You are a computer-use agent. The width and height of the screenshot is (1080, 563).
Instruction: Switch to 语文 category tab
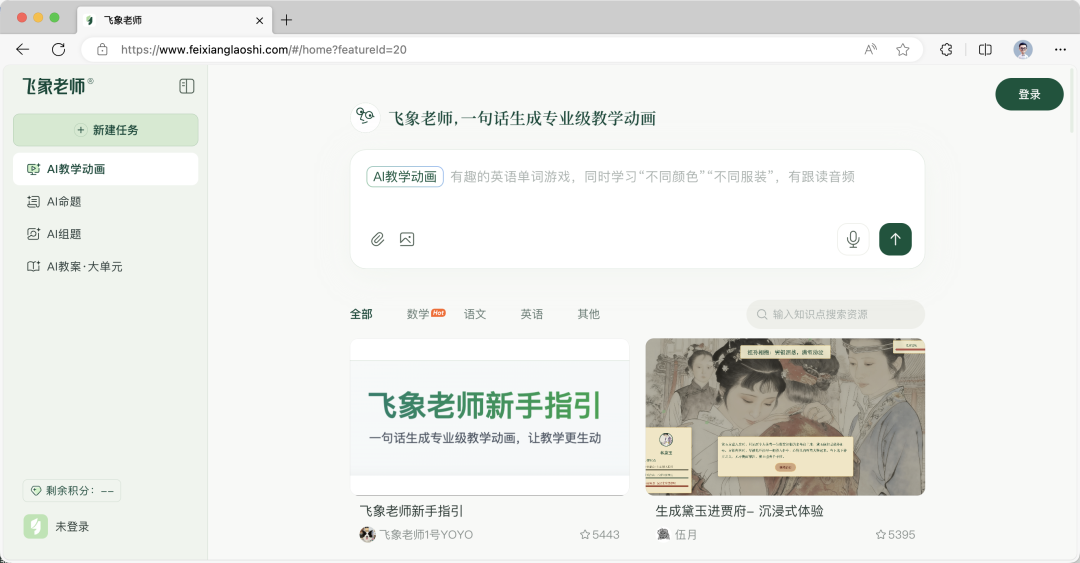475,314
